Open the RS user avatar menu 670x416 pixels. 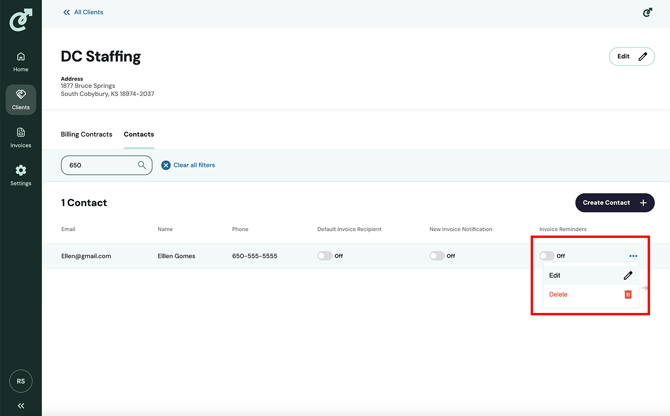point(20,381)
